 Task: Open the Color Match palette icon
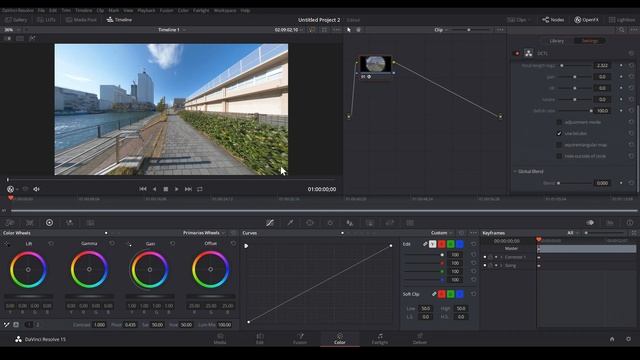click(30, 222)
